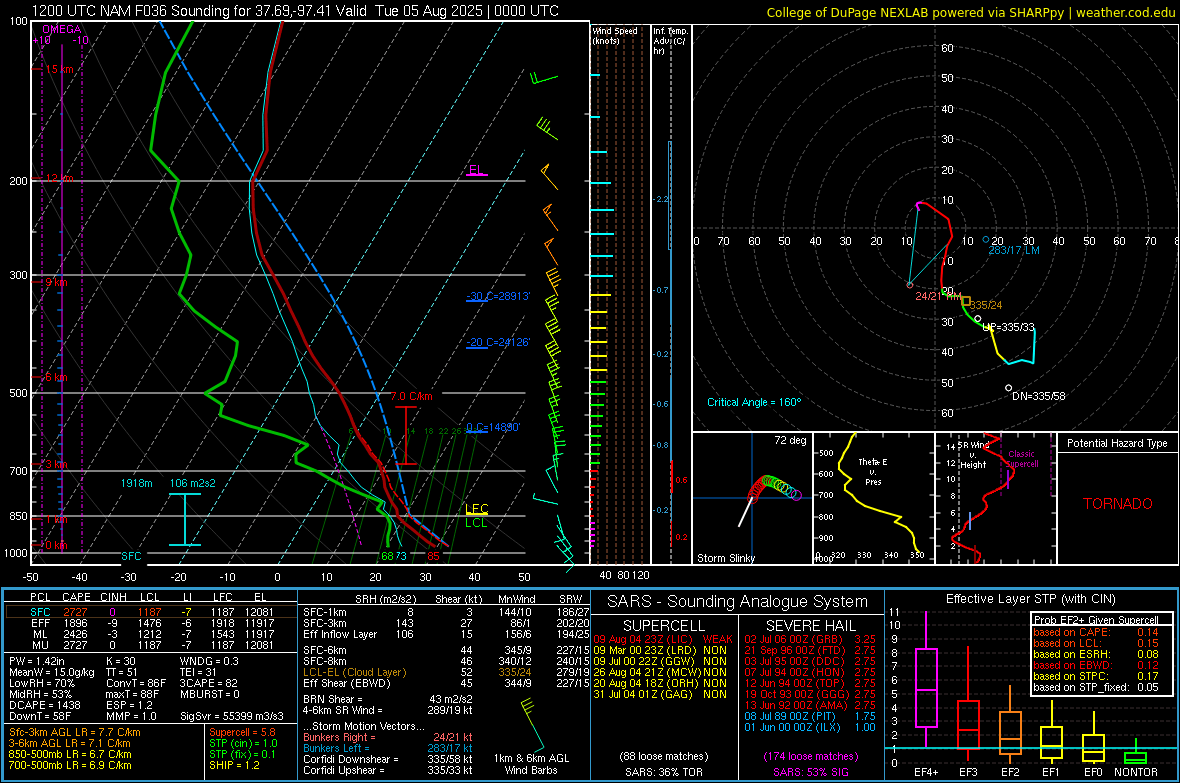Click the 24/21 RM label on the hodograph

coord(938,296)
